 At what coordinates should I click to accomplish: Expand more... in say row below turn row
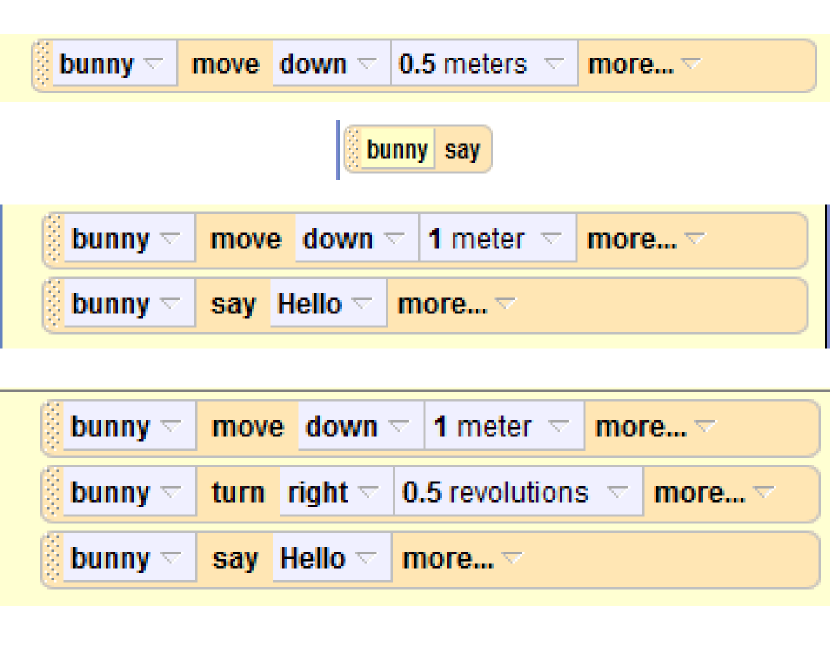click(461, 559)
